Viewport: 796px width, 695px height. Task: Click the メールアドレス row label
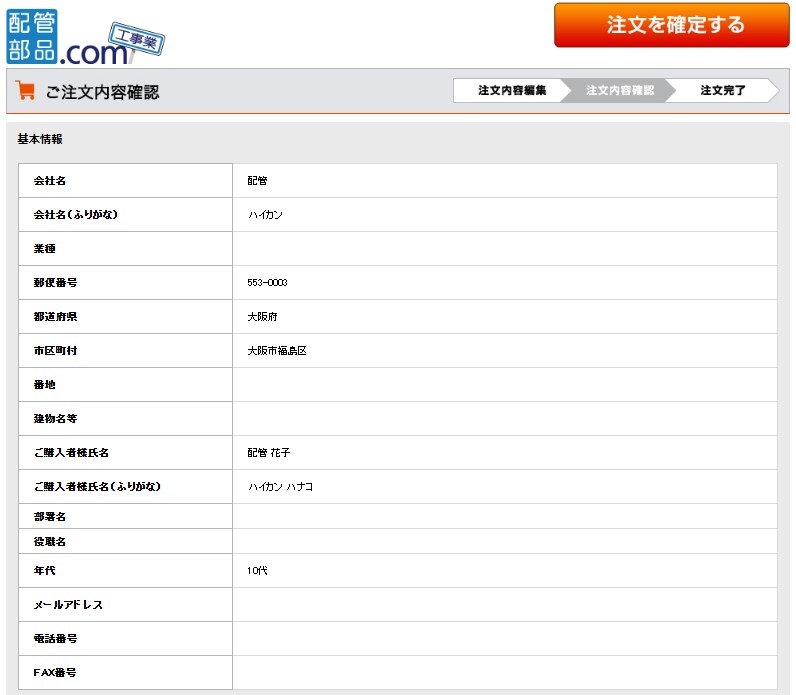(68, 605)
